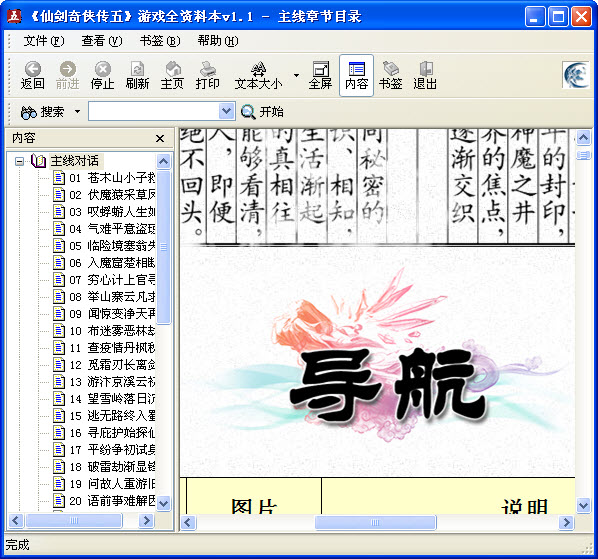
Task: Click the 返回 back toolbar icon
Action: click(x=33, y=75)
